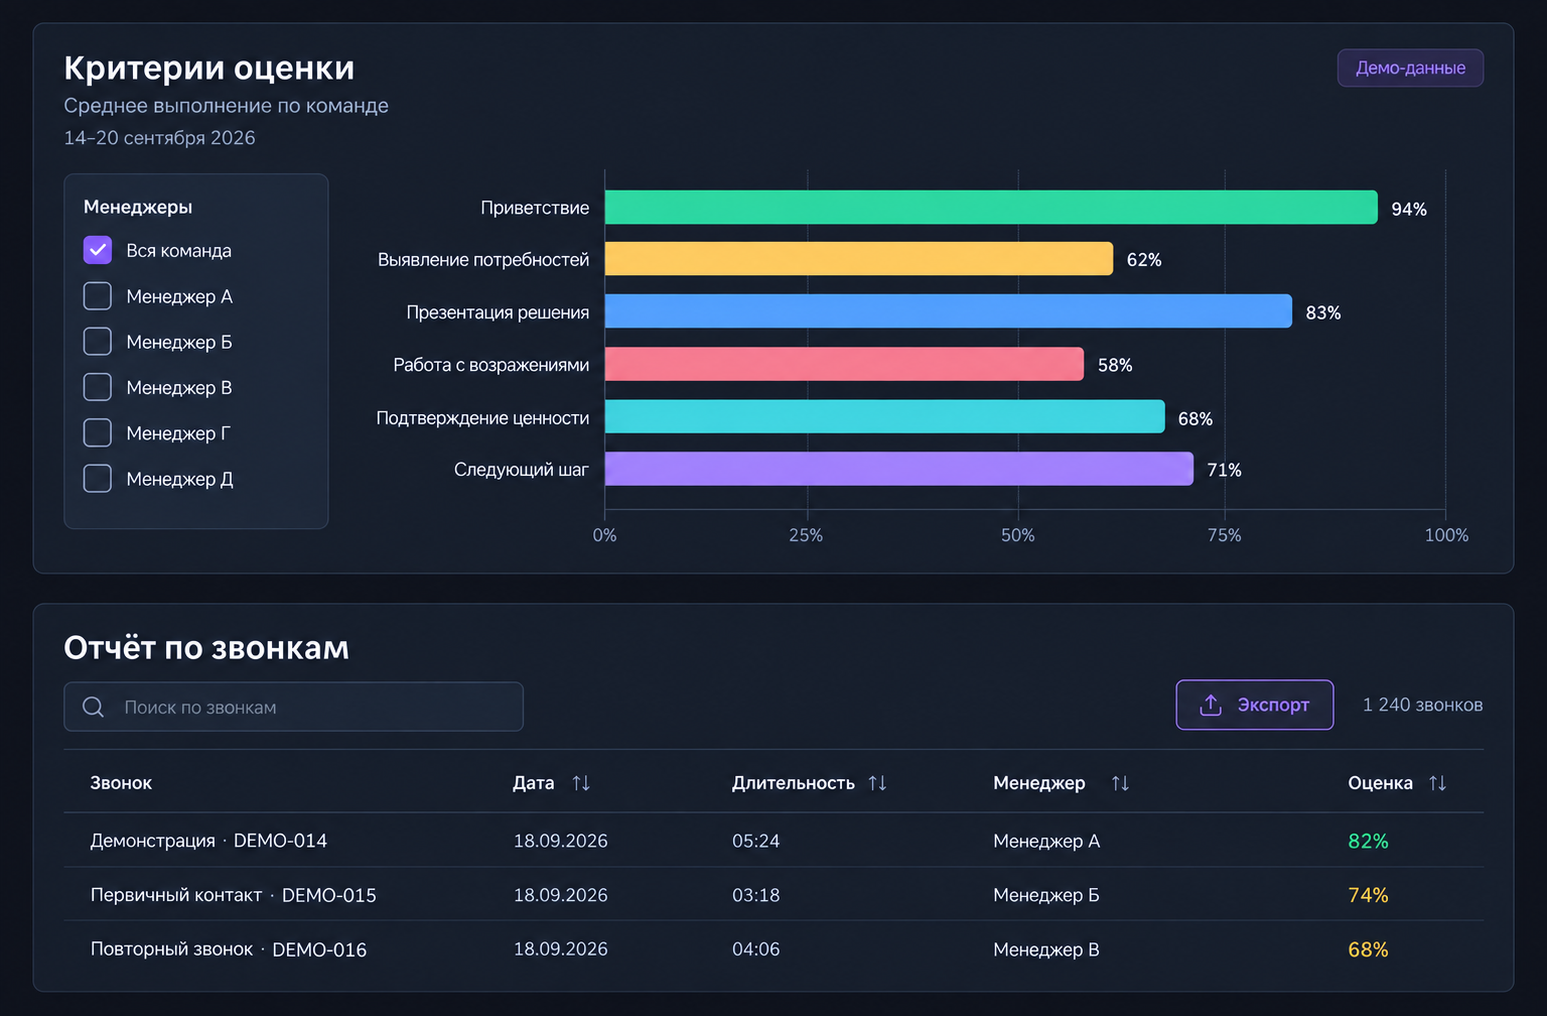Click duration 03:18
1547x1016 pixels.
[756, 895]
